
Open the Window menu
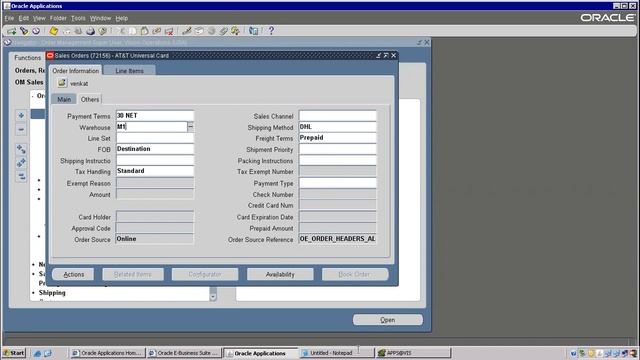(x=100, y=18)
